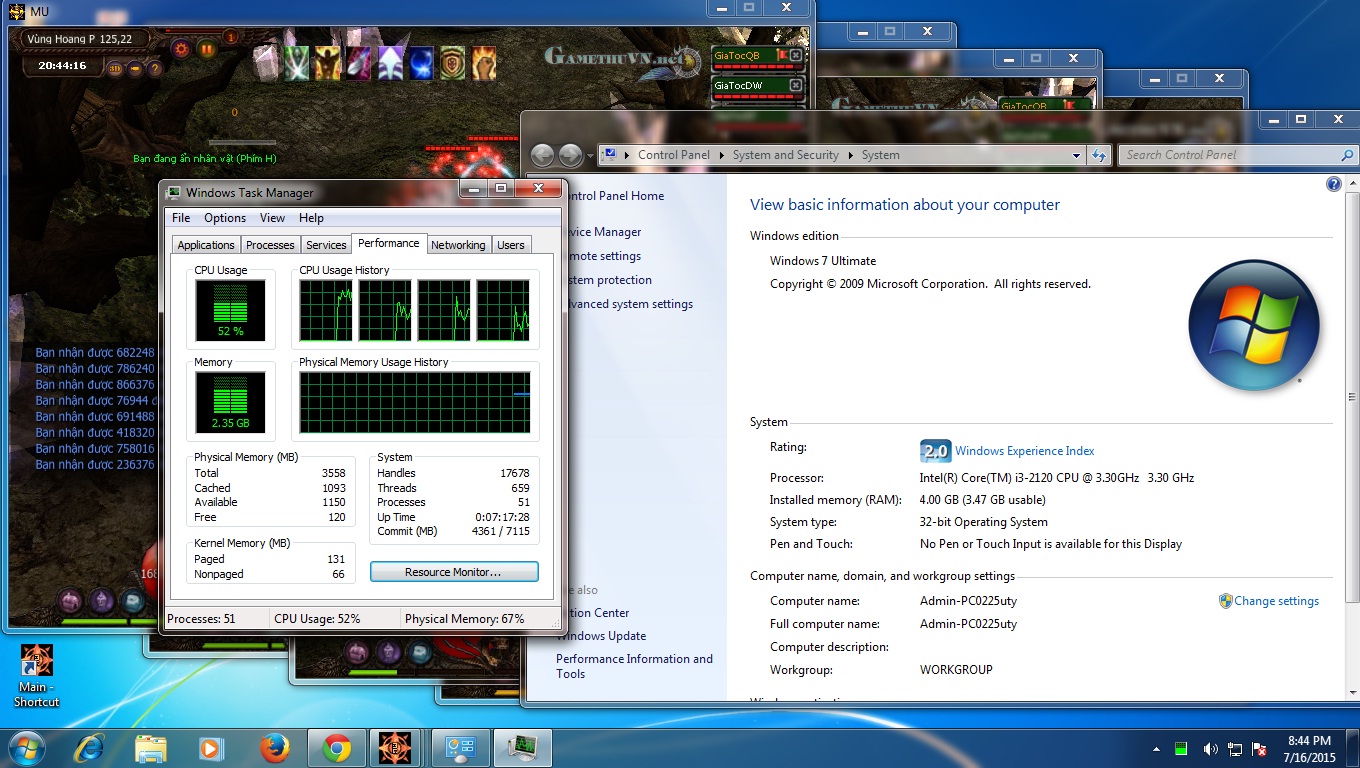Open the gear settings icon in MU game
The height and width of the screenshot is (768, 1360).
181,47
